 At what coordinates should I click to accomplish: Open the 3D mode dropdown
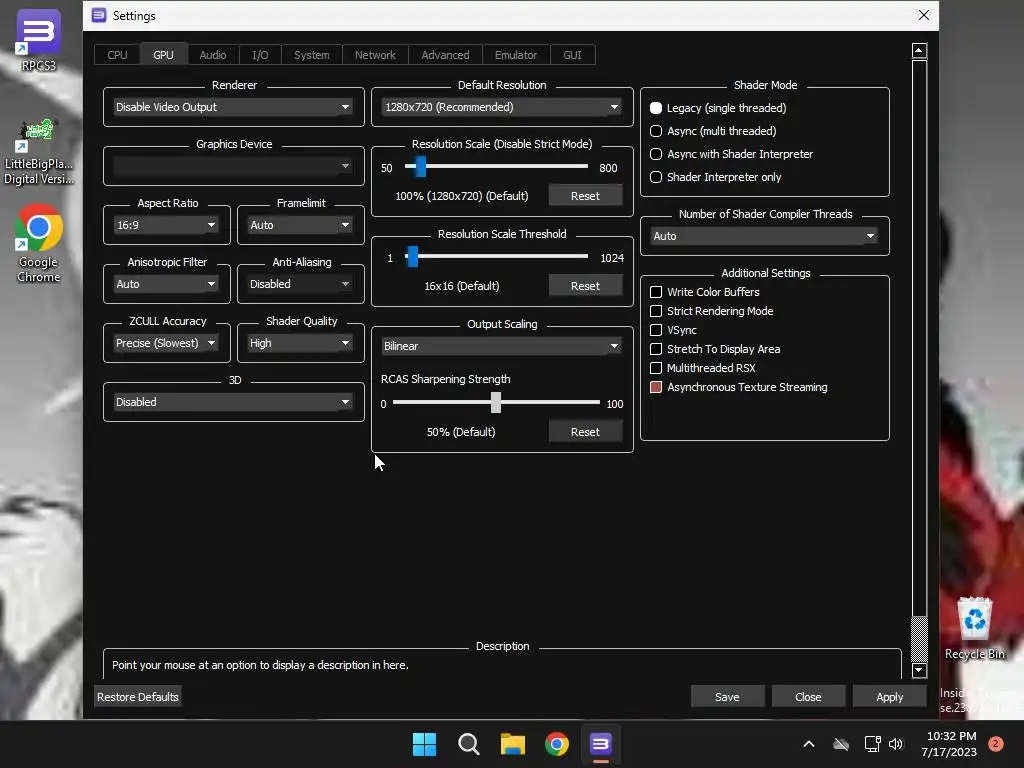click(233, 402)
